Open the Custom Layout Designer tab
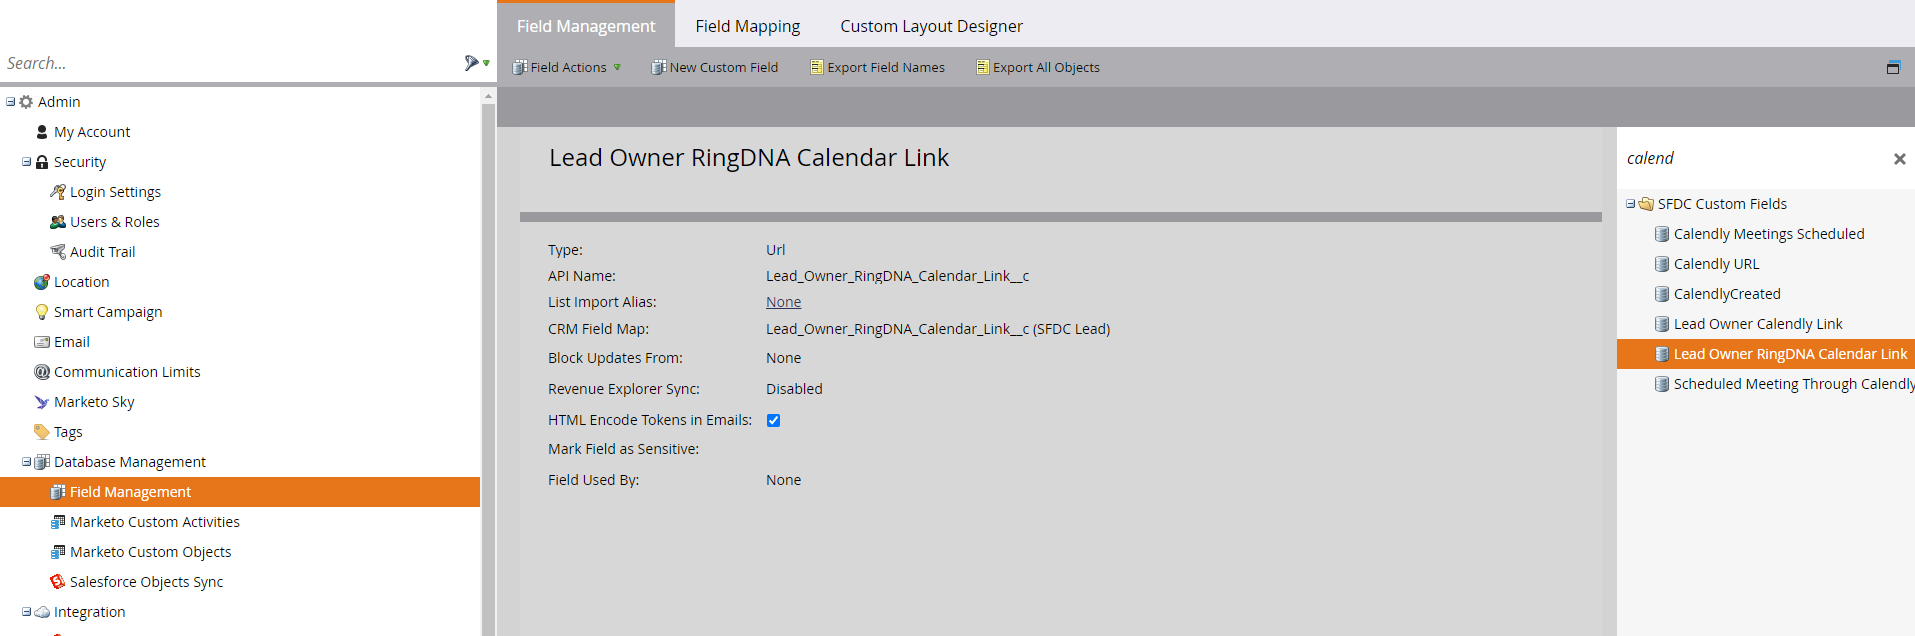Screen dimensions: 1915x636 [931, 26]
